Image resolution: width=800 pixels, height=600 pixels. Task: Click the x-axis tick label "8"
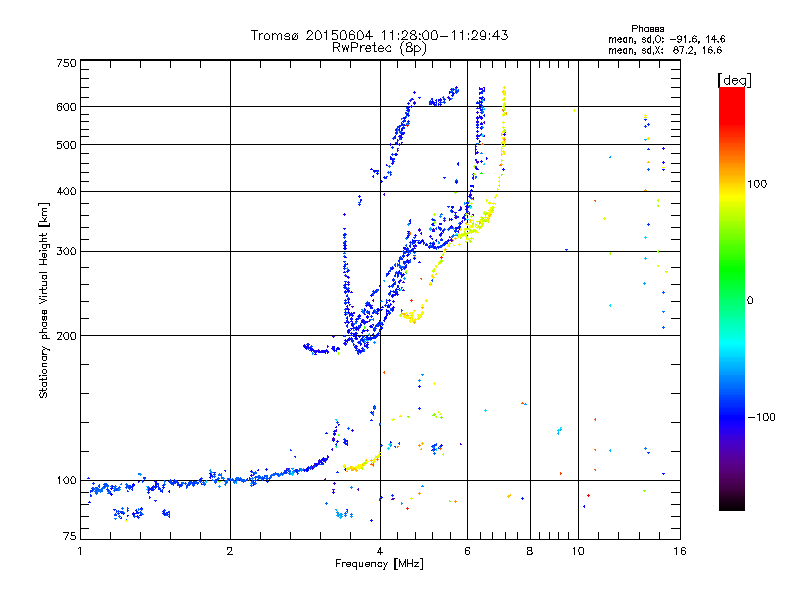click(530, 551)
